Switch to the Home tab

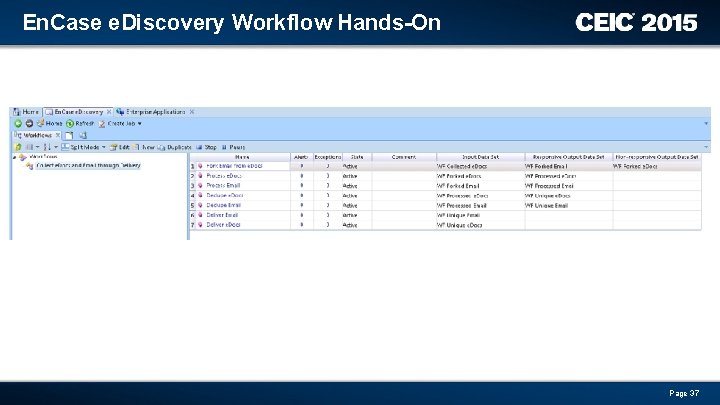coord(26,112)
